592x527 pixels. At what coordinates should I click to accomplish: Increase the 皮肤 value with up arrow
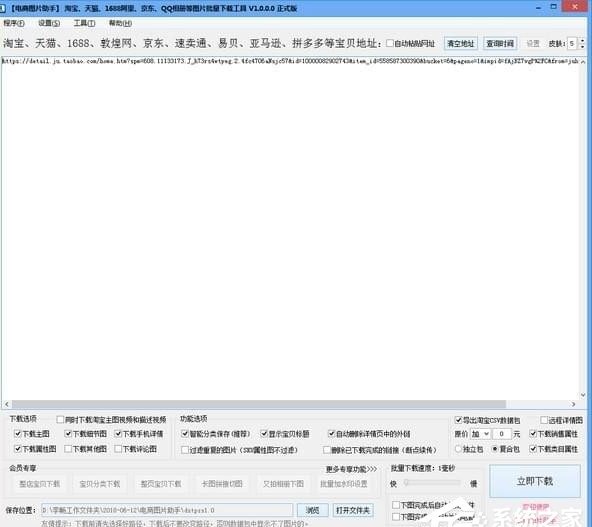[x=583, y=40]
